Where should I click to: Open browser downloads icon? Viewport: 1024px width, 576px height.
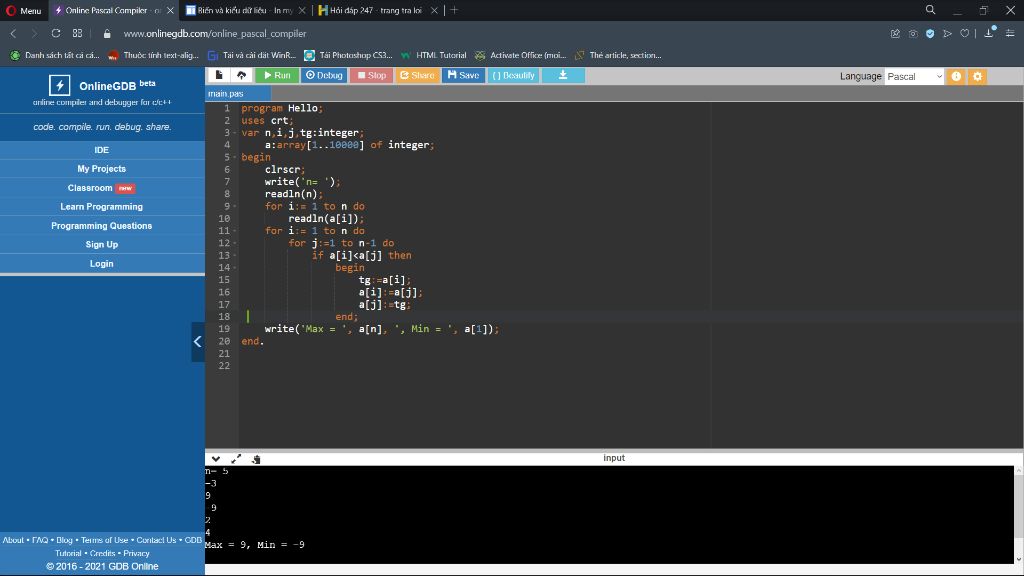coord(989,33)
